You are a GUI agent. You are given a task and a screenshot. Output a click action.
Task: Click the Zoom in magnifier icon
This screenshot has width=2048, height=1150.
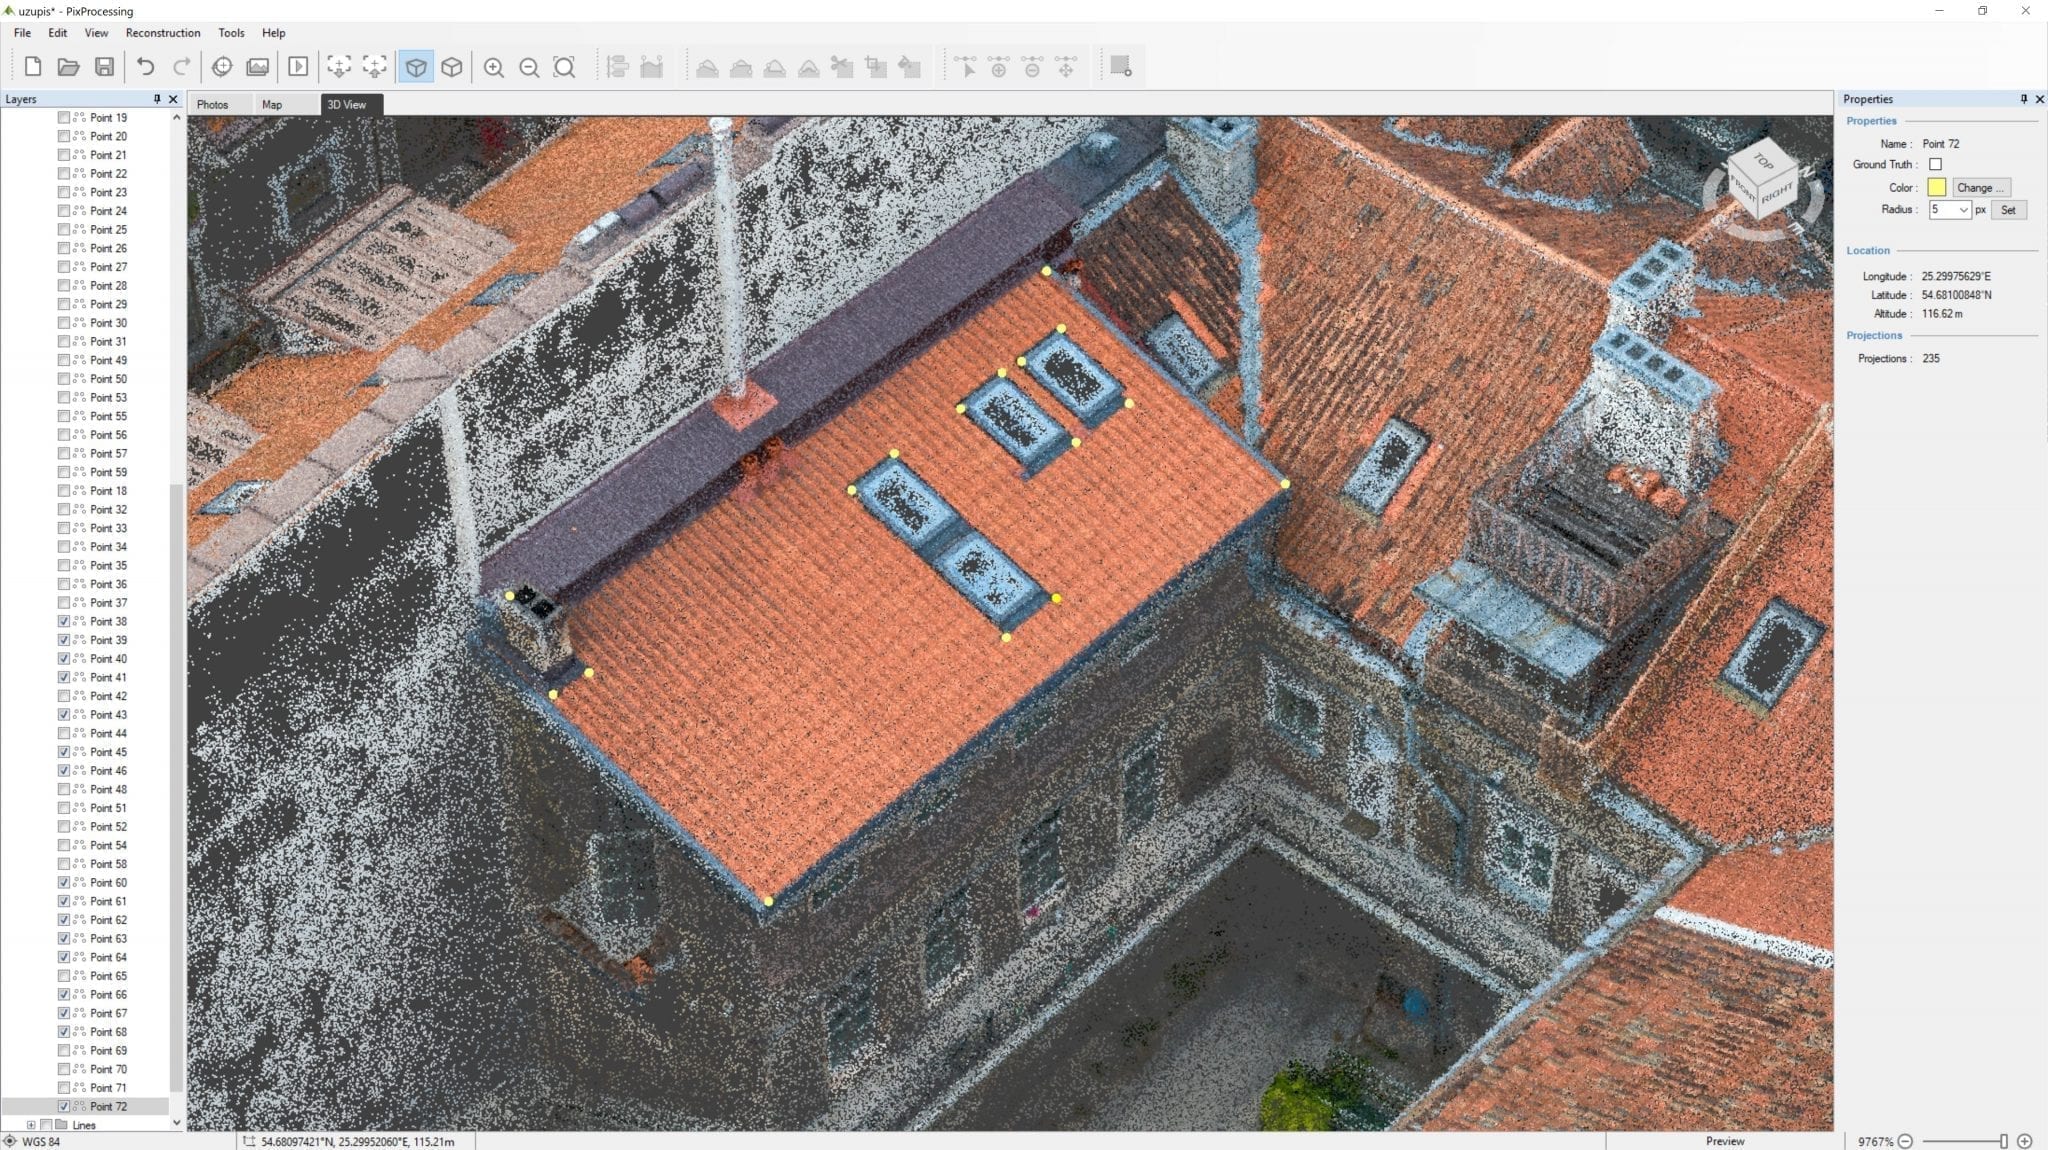[494, 67]
